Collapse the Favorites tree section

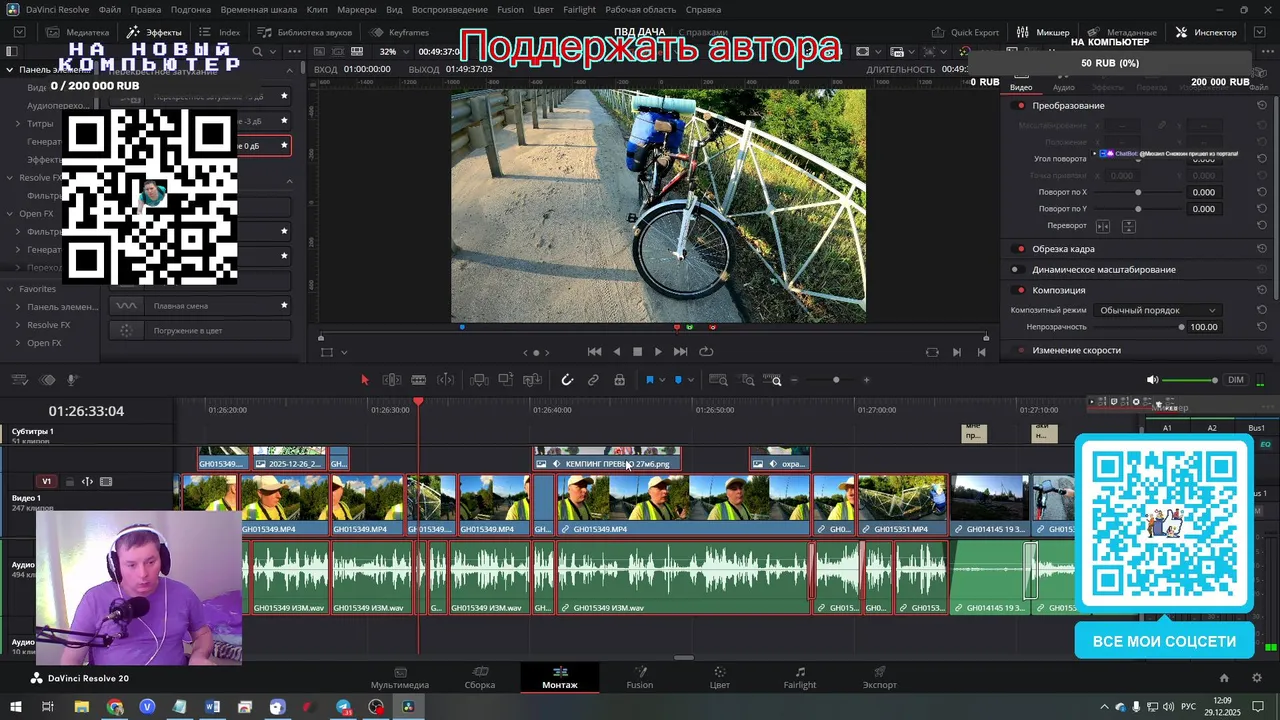tap(9, 289)
